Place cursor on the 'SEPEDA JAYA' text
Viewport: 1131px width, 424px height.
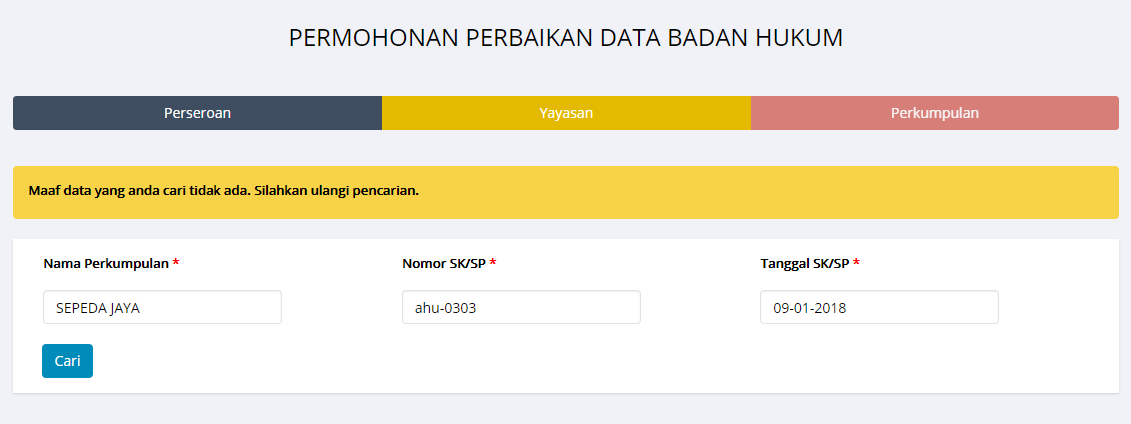click(x=98, y=308)
